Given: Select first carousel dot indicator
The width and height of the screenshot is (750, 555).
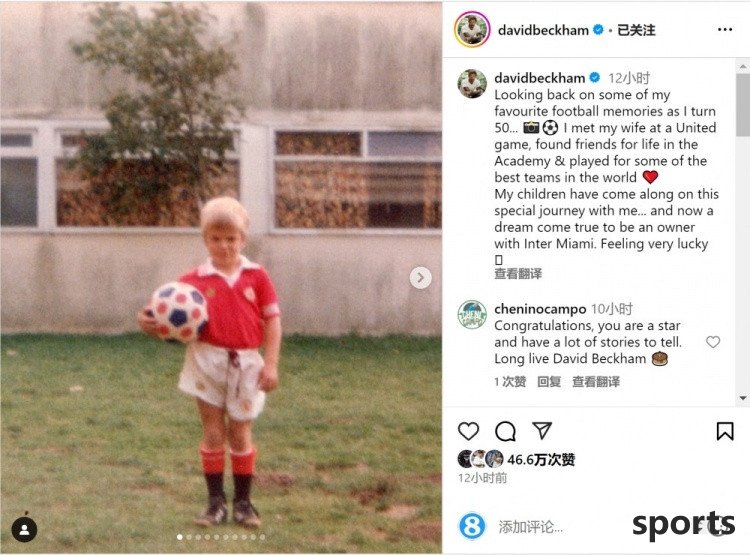Looking at the screenshot, I should [x=180, y=537].
